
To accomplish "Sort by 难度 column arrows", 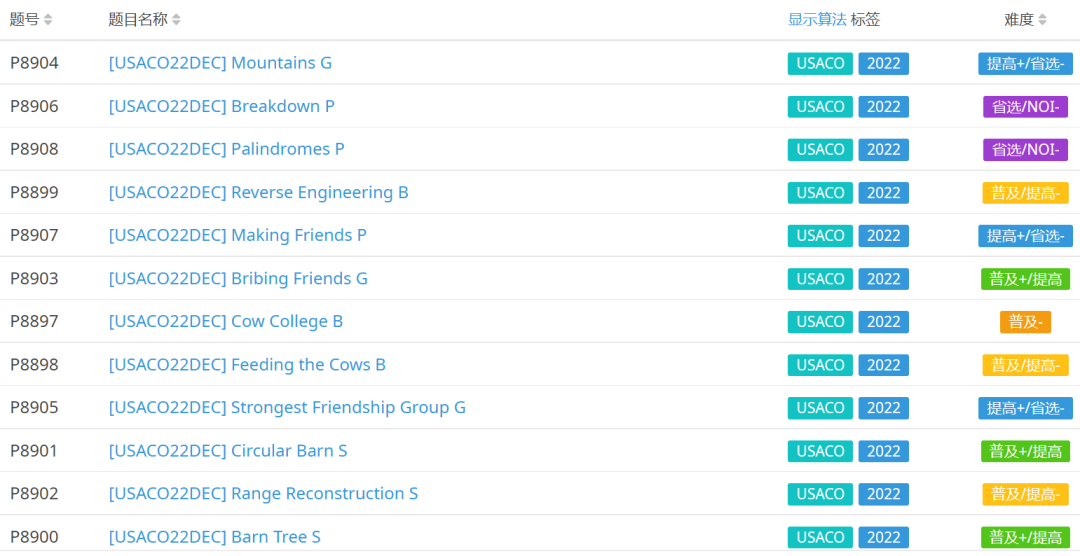I will (x=1042, y=20).
